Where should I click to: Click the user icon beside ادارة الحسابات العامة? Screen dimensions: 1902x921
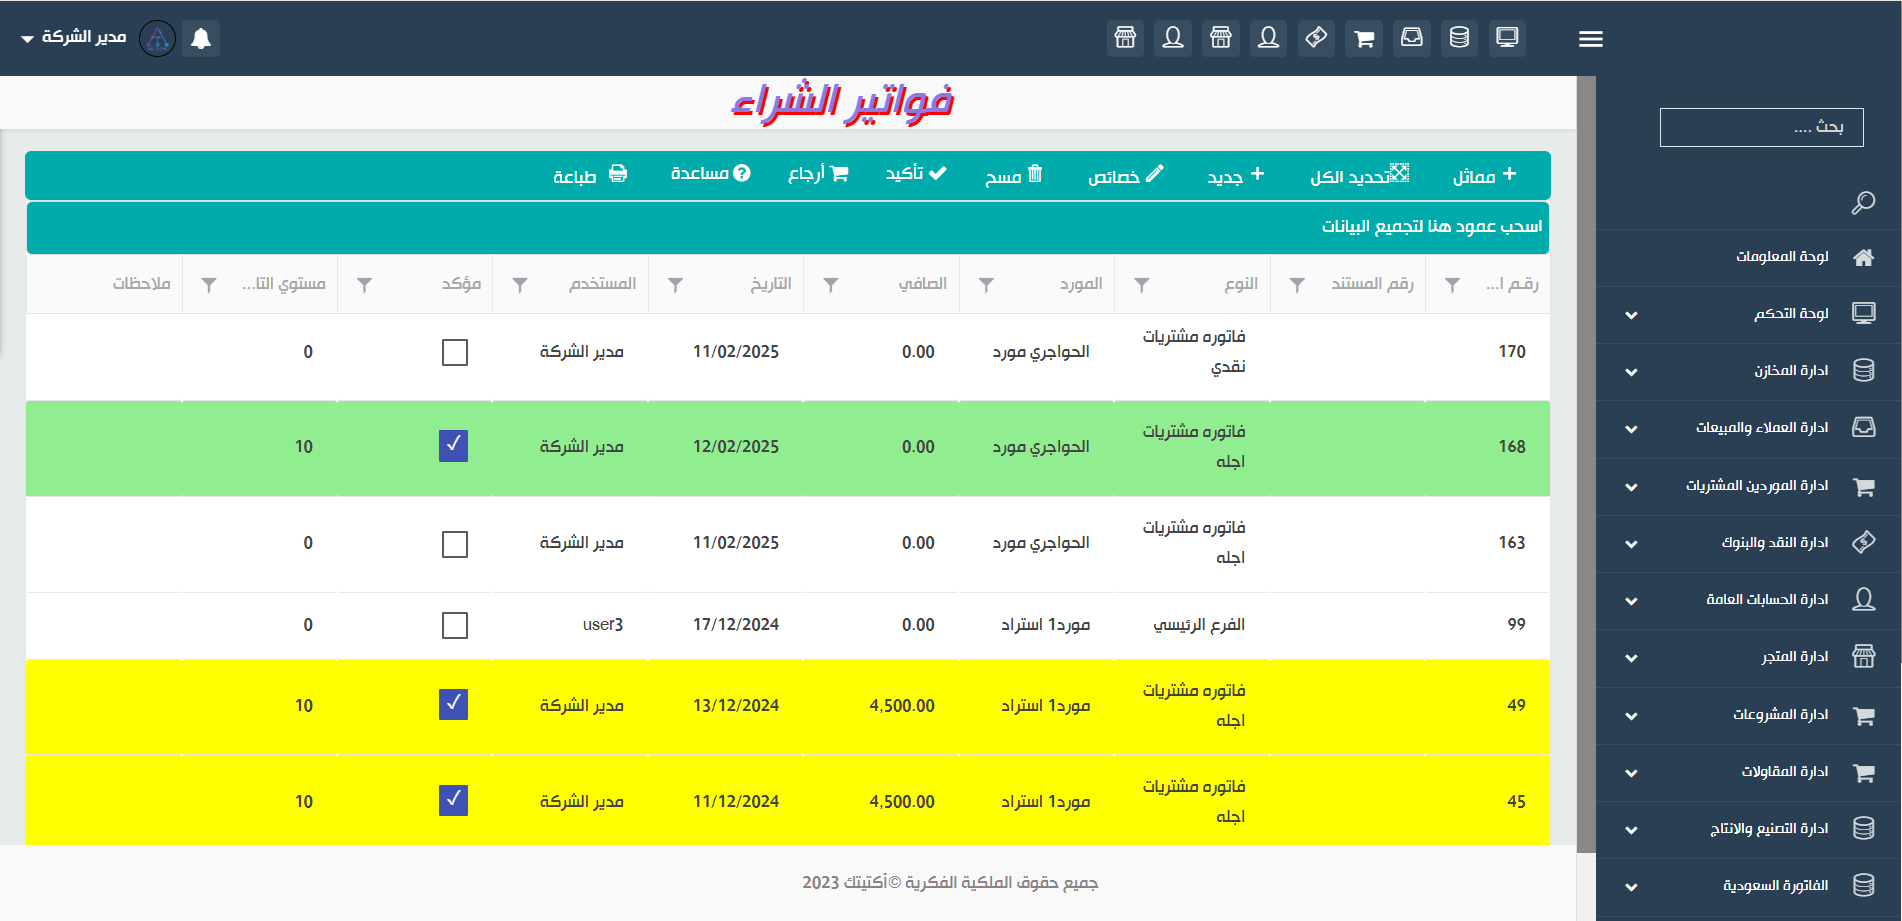pos(1863,599)
